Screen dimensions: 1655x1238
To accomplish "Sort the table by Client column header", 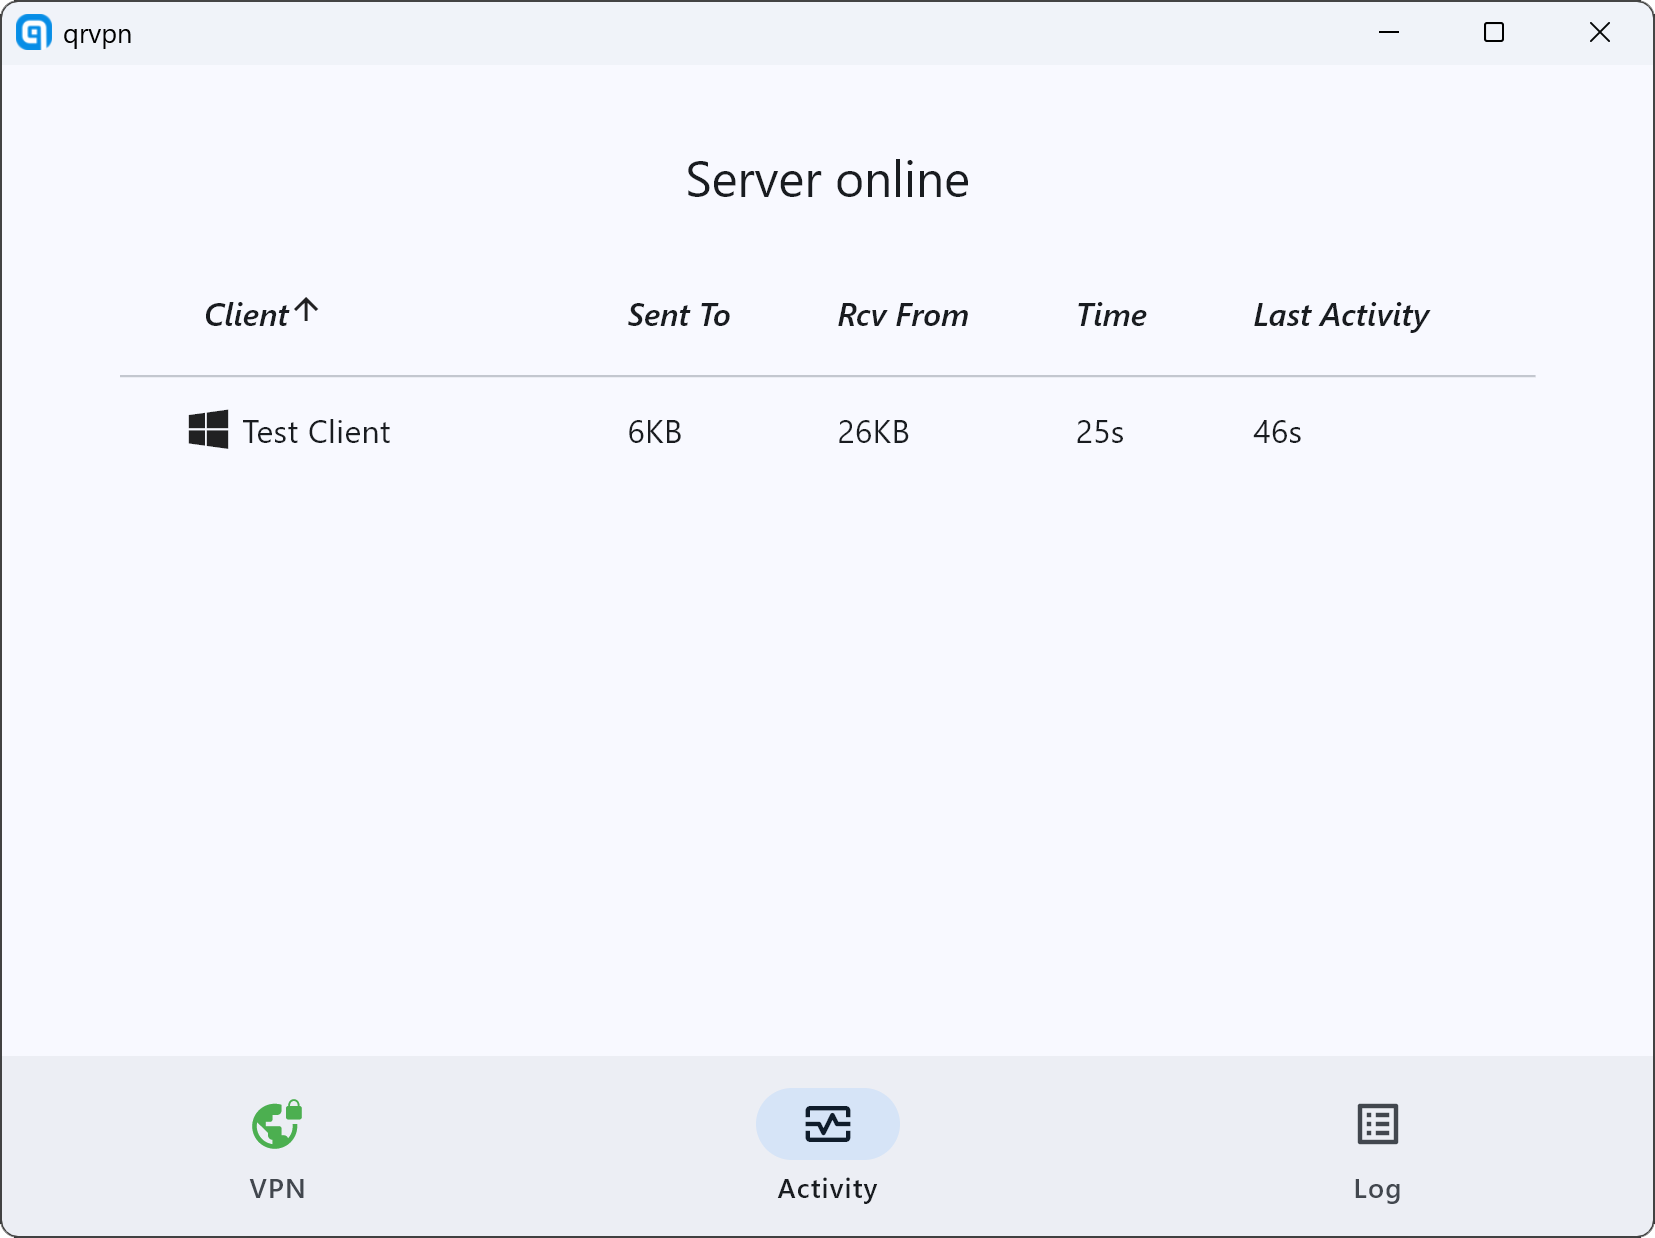I will click(246, 315).
